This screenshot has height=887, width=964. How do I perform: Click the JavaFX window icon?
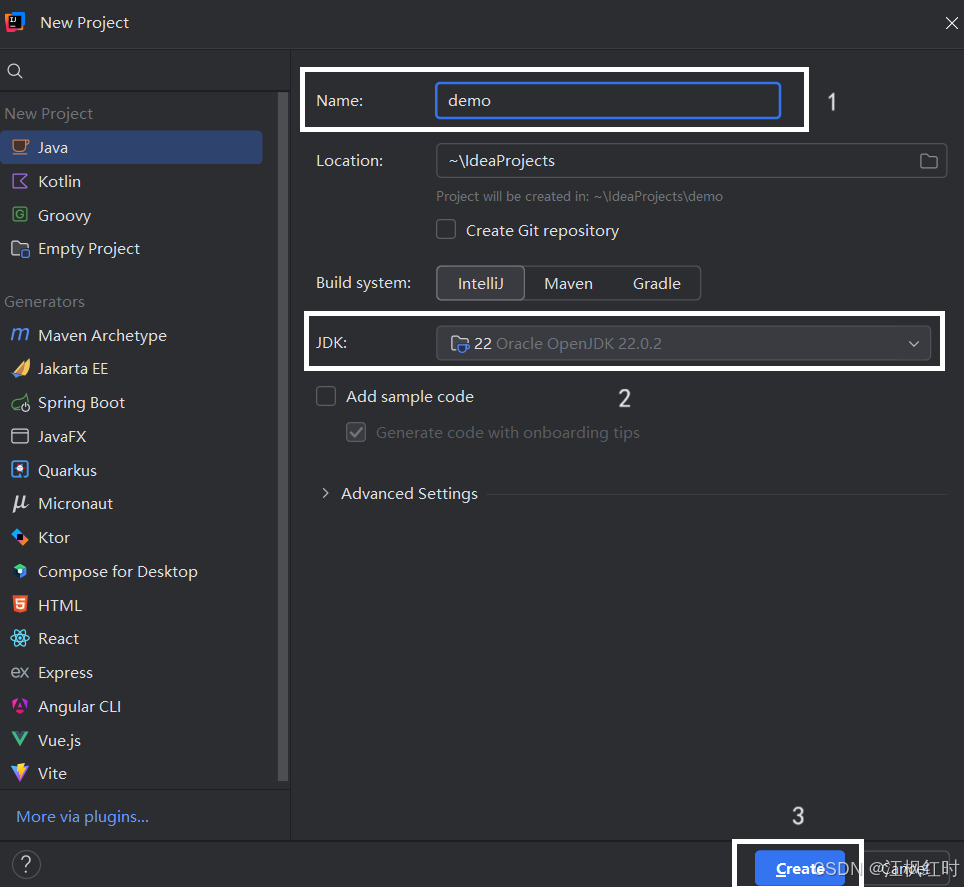pyautogui.click(x=20, y=436)
